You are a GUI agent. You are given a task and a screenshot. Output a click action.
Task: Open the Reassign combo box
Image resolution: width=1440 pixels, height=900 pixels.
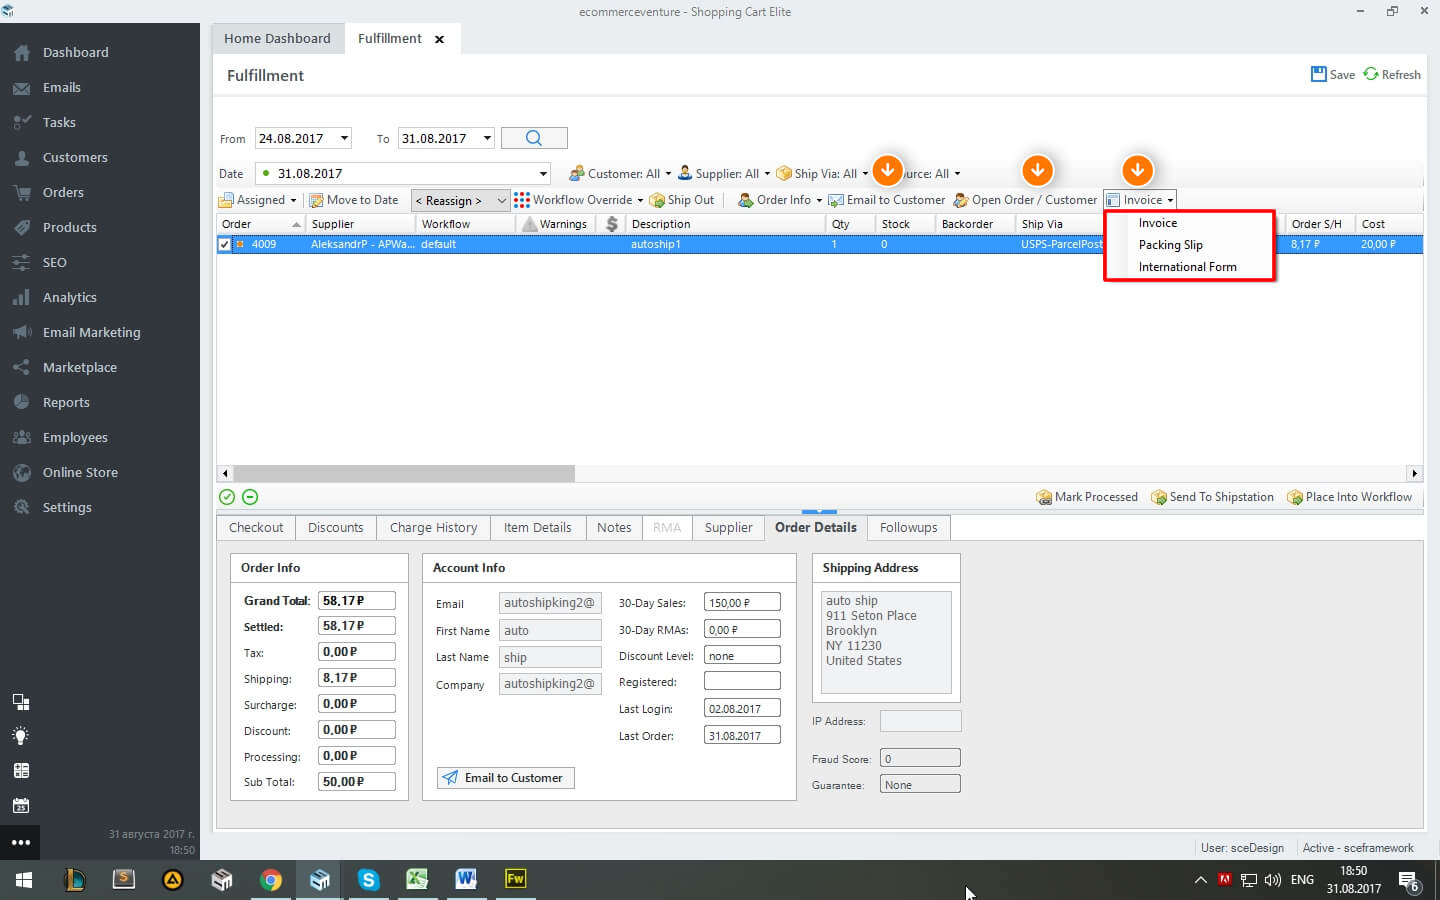[x=461, y=200]
